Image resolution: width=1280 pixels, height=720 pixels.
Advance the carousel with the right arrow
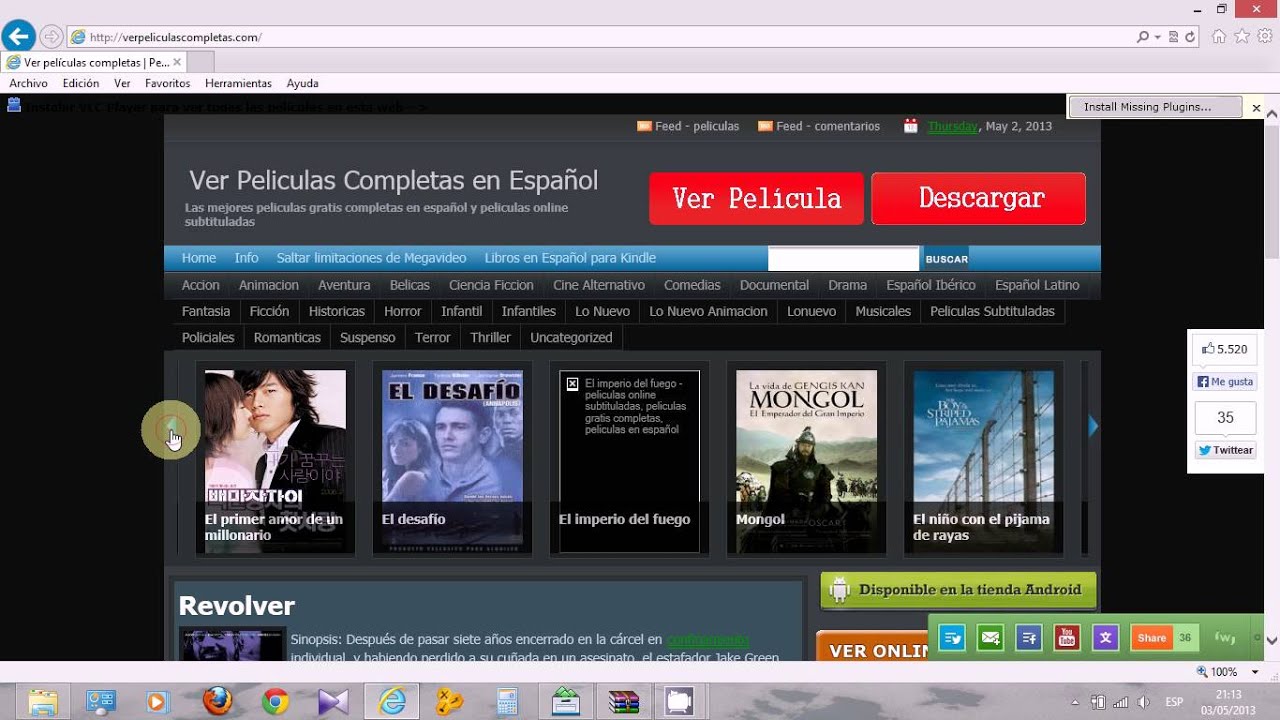(1093, 427)
